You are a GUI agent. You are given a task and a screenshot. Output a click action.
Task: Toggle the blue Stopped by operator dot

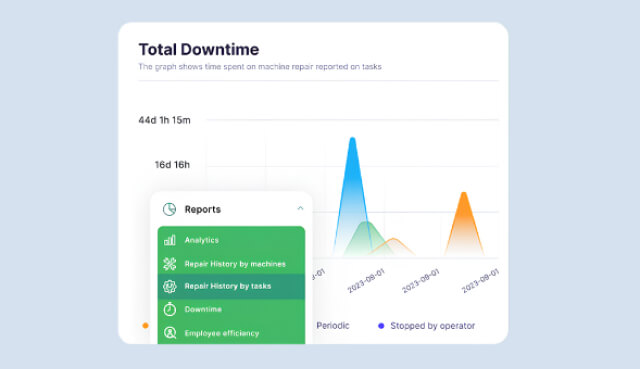pos(381,326)
